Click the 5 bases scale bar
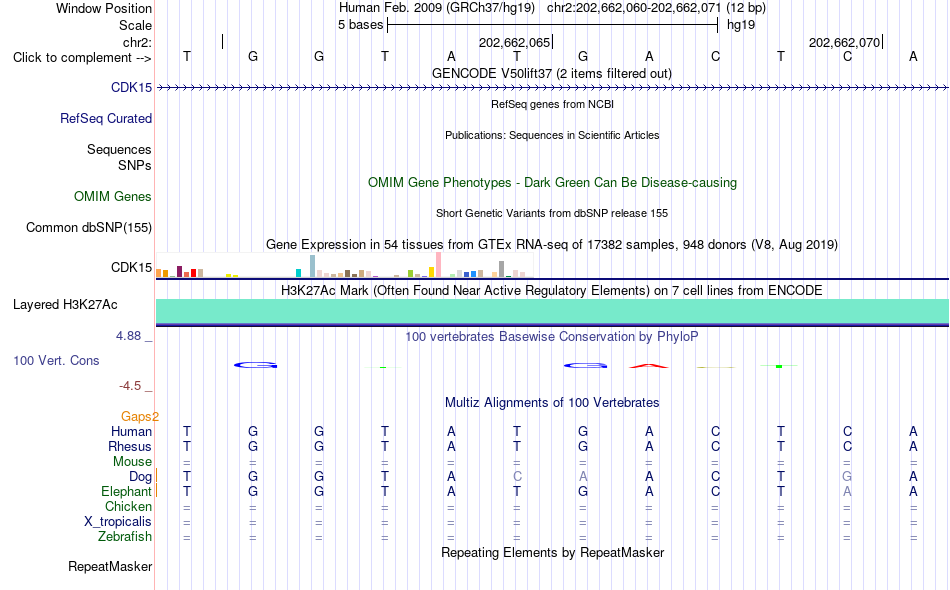Screen dimensions: 950x590 point(553,25)
